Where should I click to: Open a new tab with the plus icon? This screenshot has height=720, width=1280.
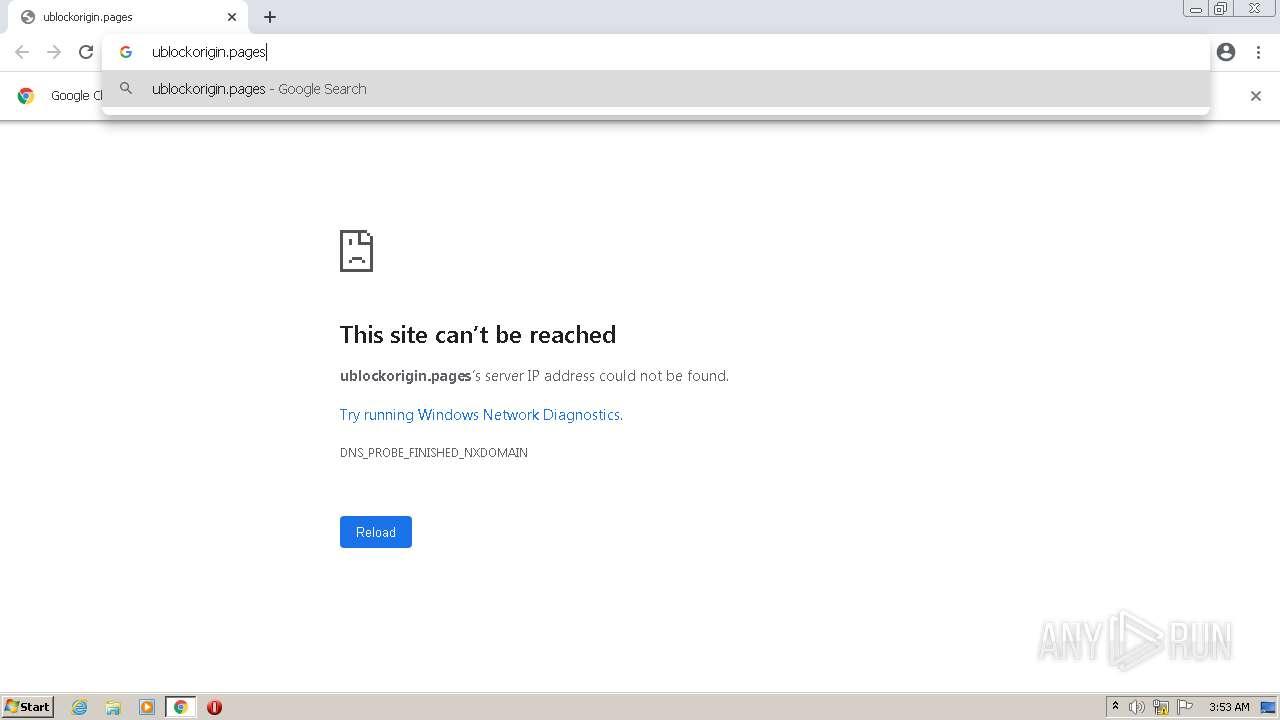(x=270, y=17)
